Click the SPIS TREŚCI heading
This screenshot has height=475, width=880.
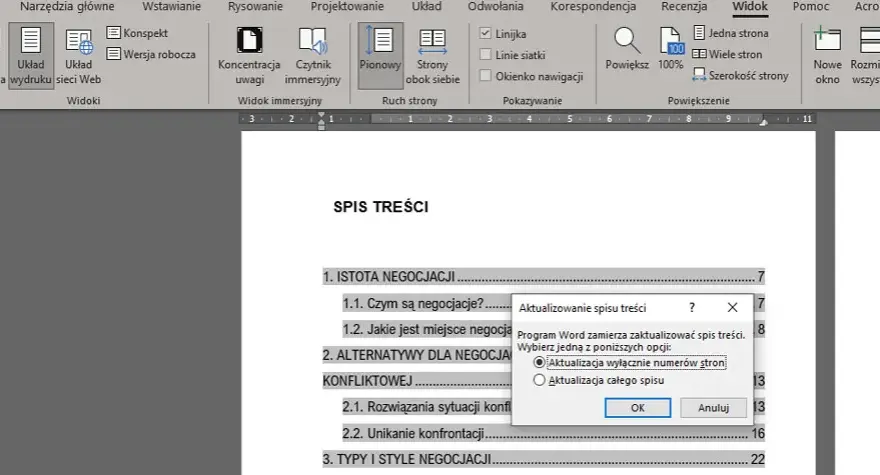pos(381,207)
